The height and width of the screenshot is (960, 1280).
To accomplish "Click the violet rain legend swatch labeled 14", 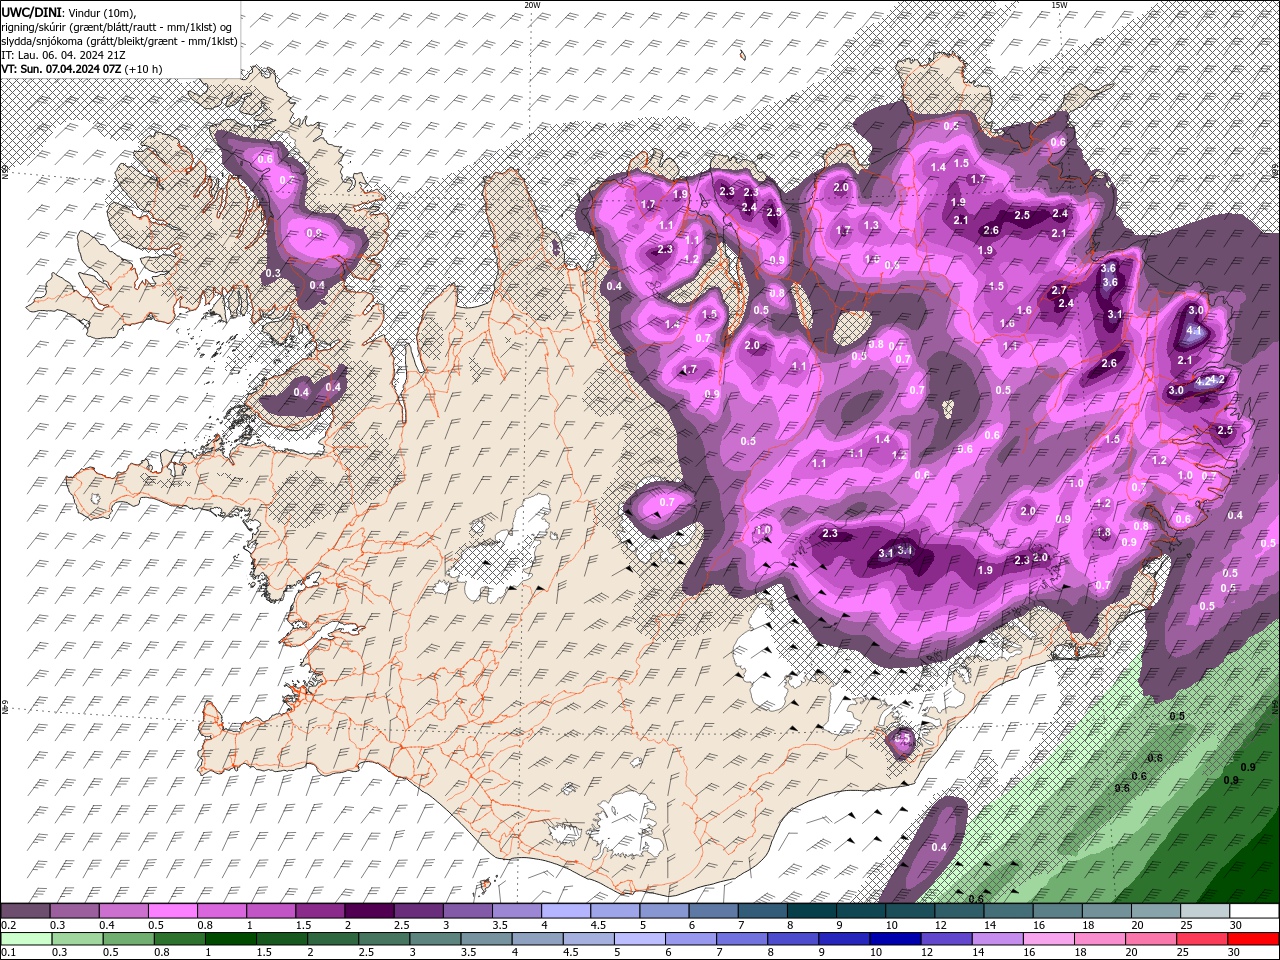I will coord(997,939).
